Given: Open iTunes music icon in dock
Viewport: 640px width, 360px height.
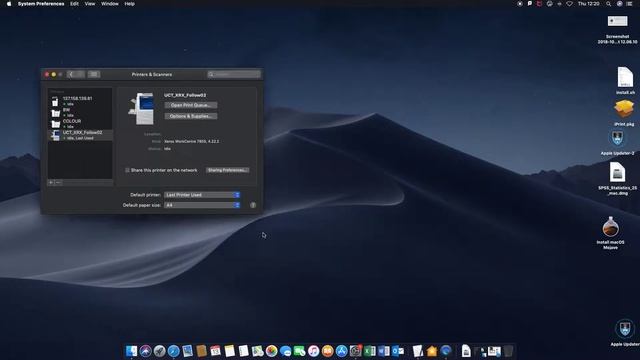Looking at the screenshot, I should (x=313, y=351).
